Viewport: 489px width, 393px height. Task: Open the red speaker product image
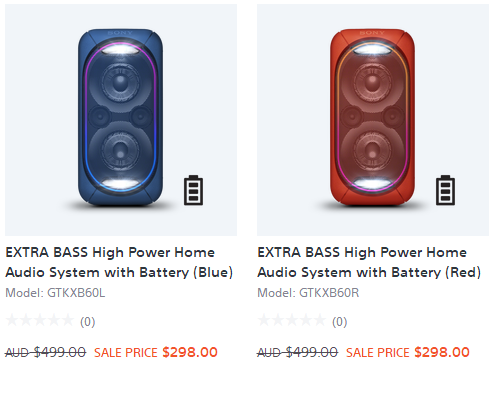click(373, 120)
